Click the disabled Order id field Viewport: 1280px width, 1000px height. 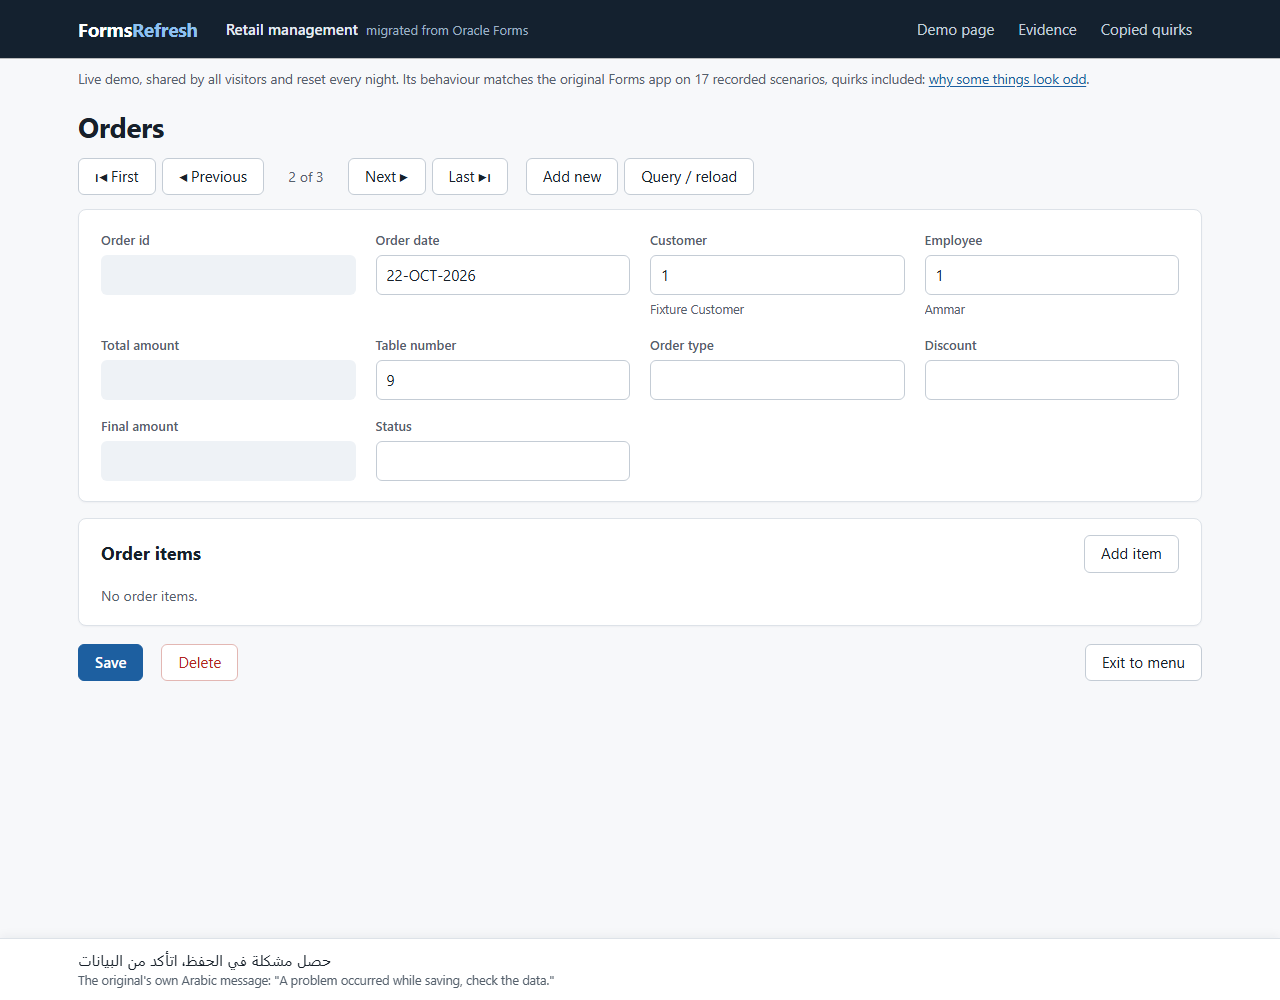coord(228,275)
